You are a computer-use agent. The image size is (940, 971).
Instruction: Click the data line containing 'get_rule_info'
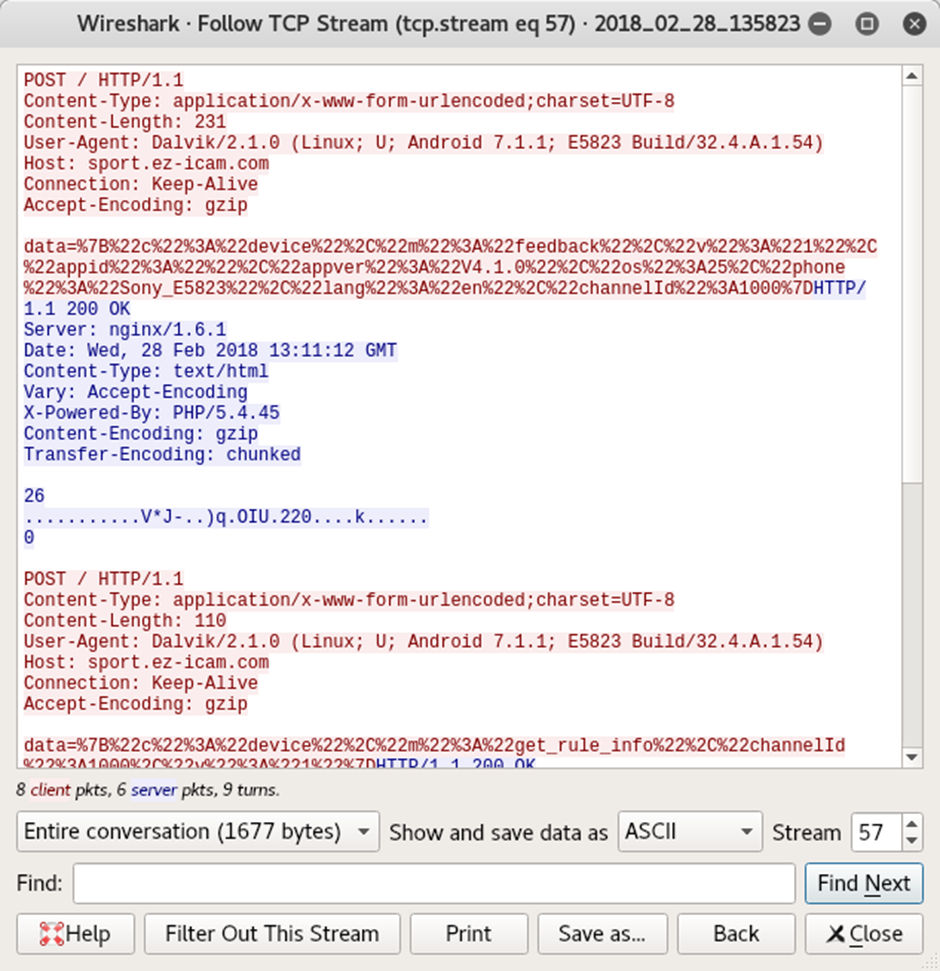[434, 745]
